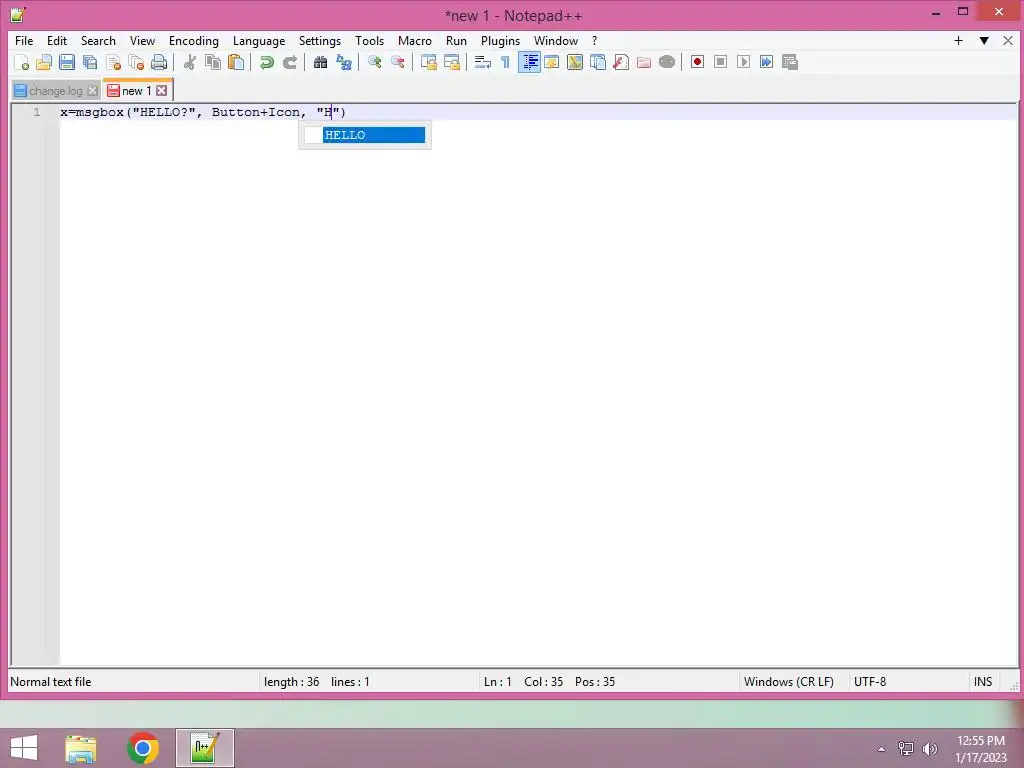Open the Plugins menu

tap(500, 40)
